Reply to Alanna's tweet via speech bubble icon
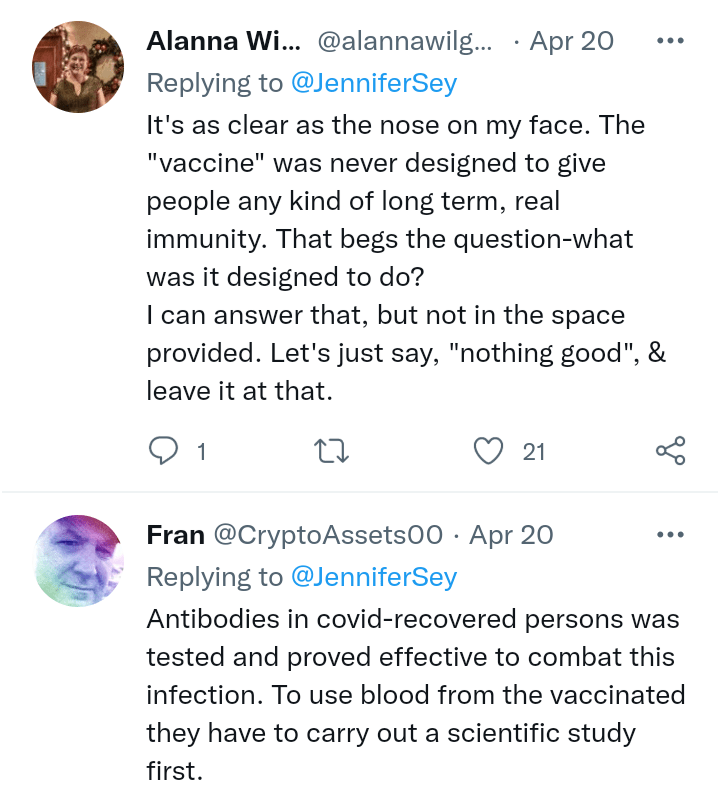This screenshot has height=805, width=720. (x=163, y=452)
